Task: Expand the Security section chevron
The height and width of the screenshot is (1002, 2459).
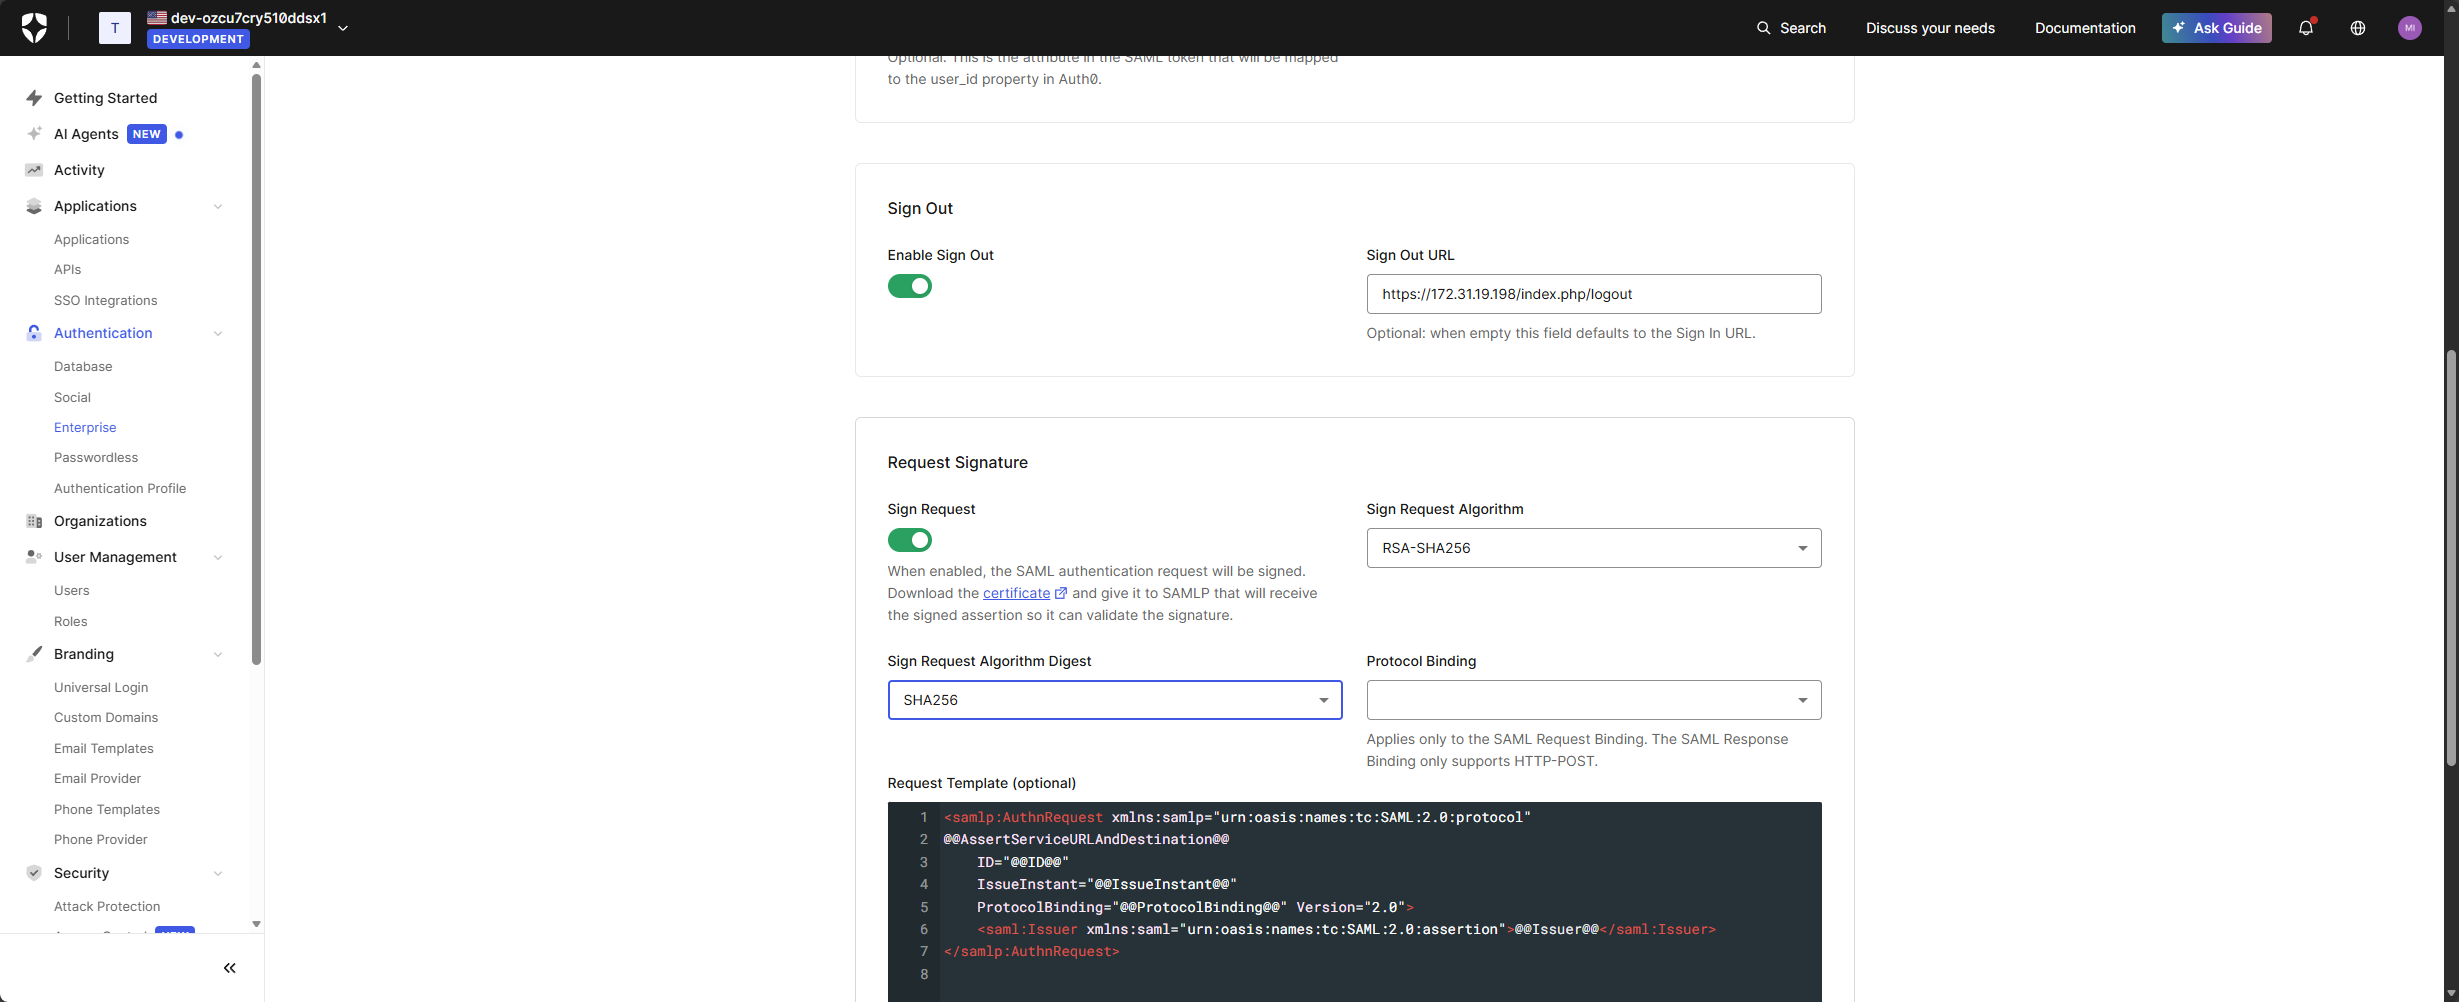Action: pyautogui.click(x=218, y=872)
